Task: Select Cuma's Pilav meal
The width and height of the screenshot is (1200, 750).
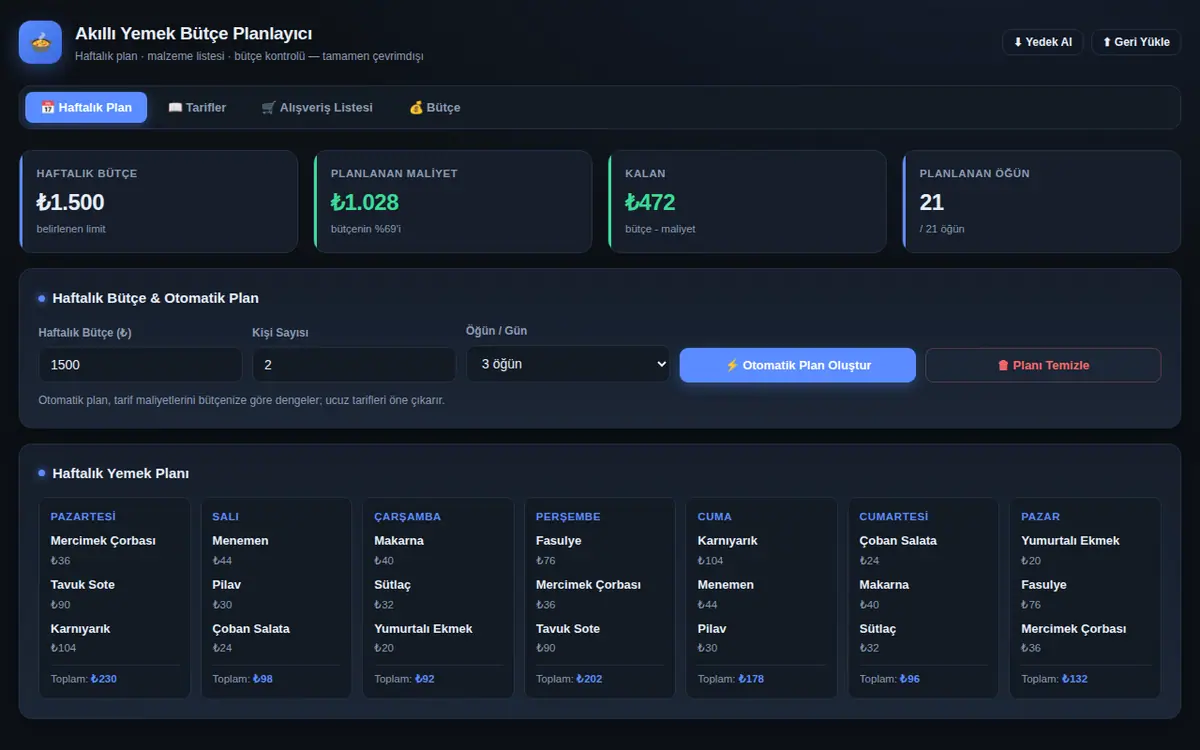Action: [713, 629]
